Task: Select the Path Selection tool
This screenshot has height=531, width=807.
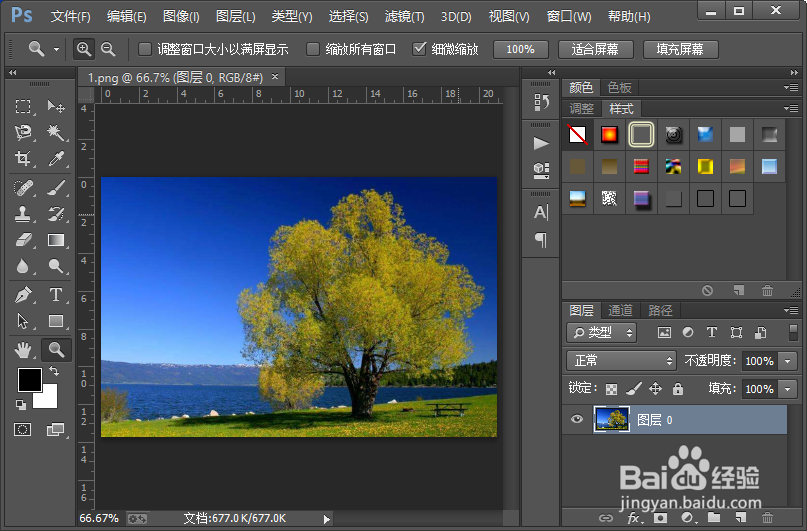Action: point(23,321)
